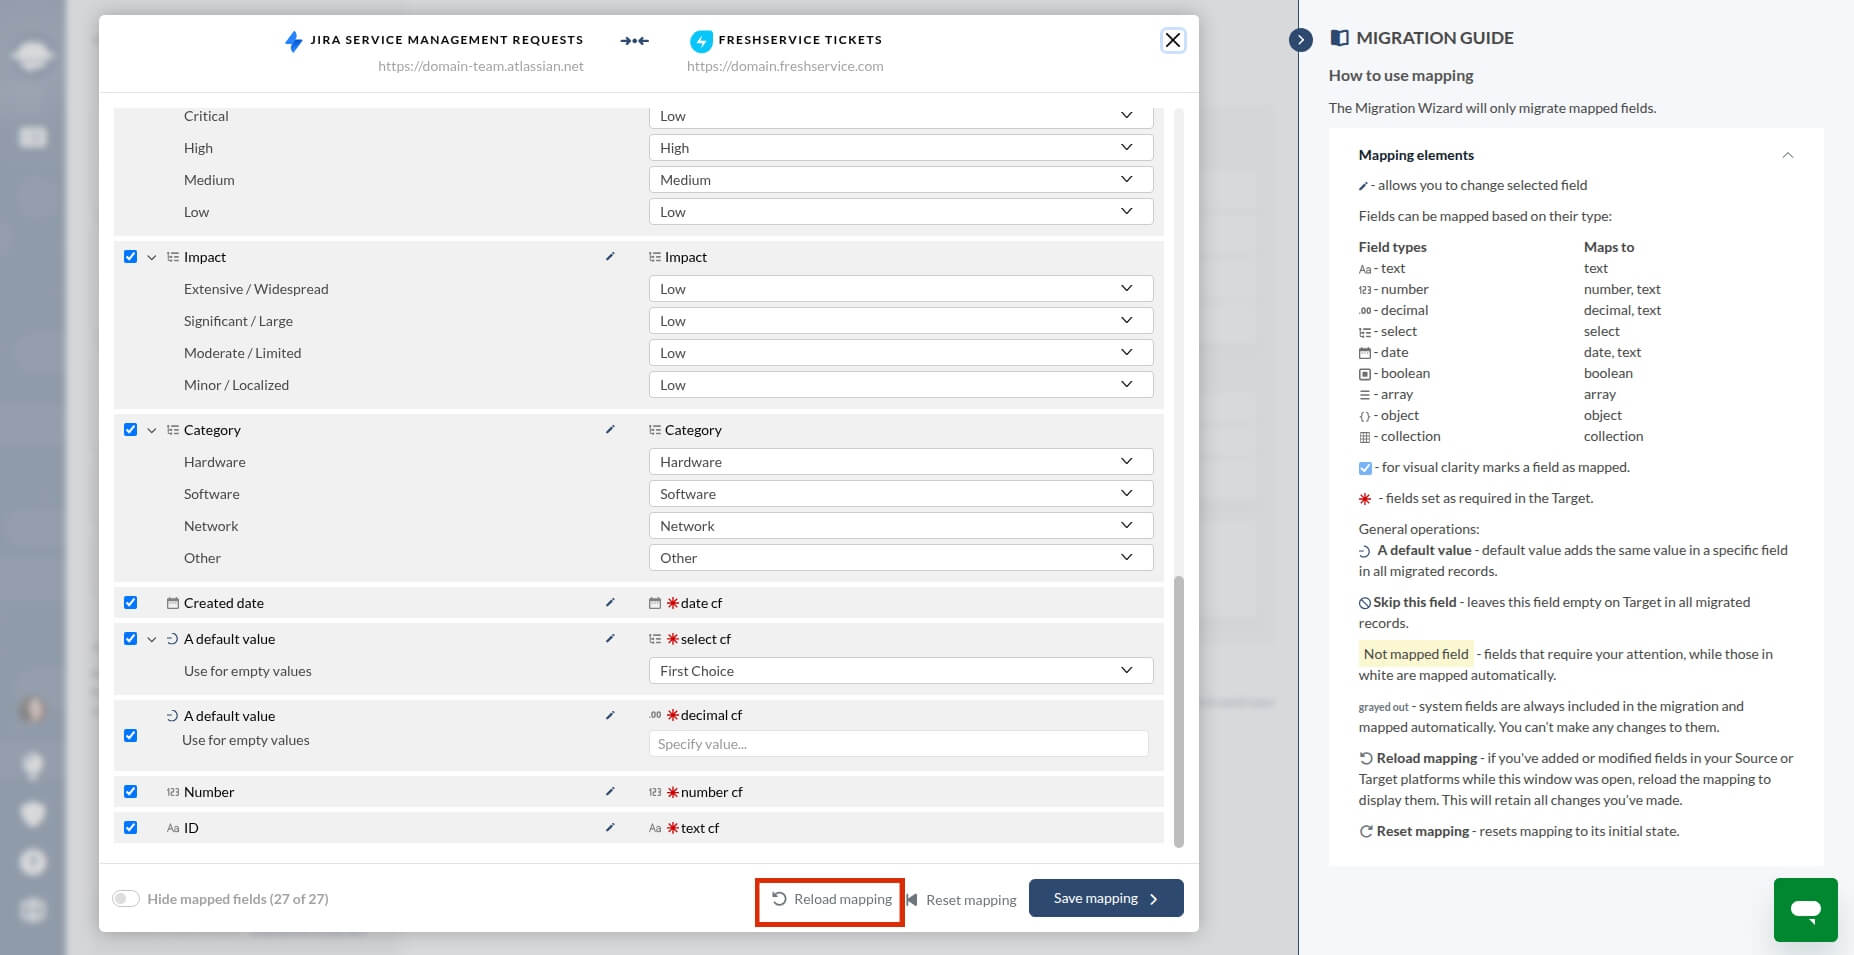Open dropdown for Low priority row mapping
1854x955 pixels.
(901, 212)
